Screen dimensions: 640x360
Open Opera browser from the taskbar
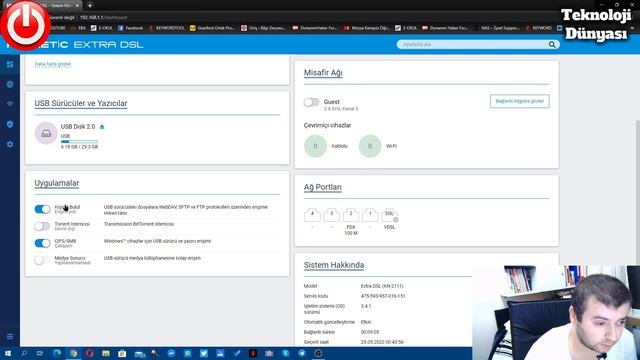[x=89, y=353]
